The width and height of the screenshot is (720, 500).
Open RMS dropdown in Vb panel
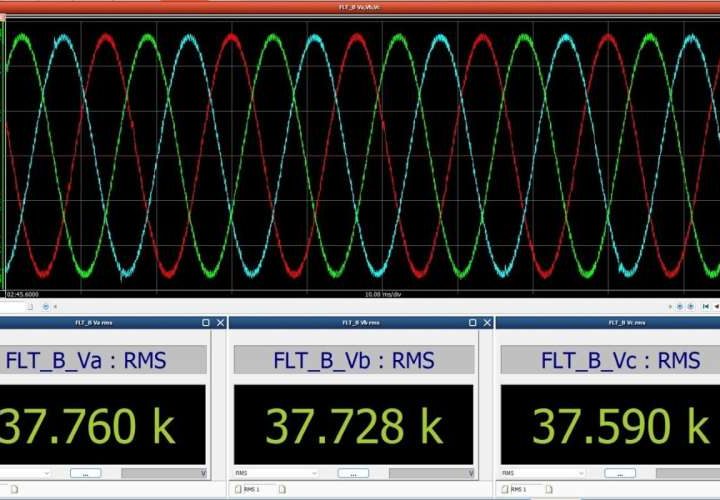pos(276,473)
